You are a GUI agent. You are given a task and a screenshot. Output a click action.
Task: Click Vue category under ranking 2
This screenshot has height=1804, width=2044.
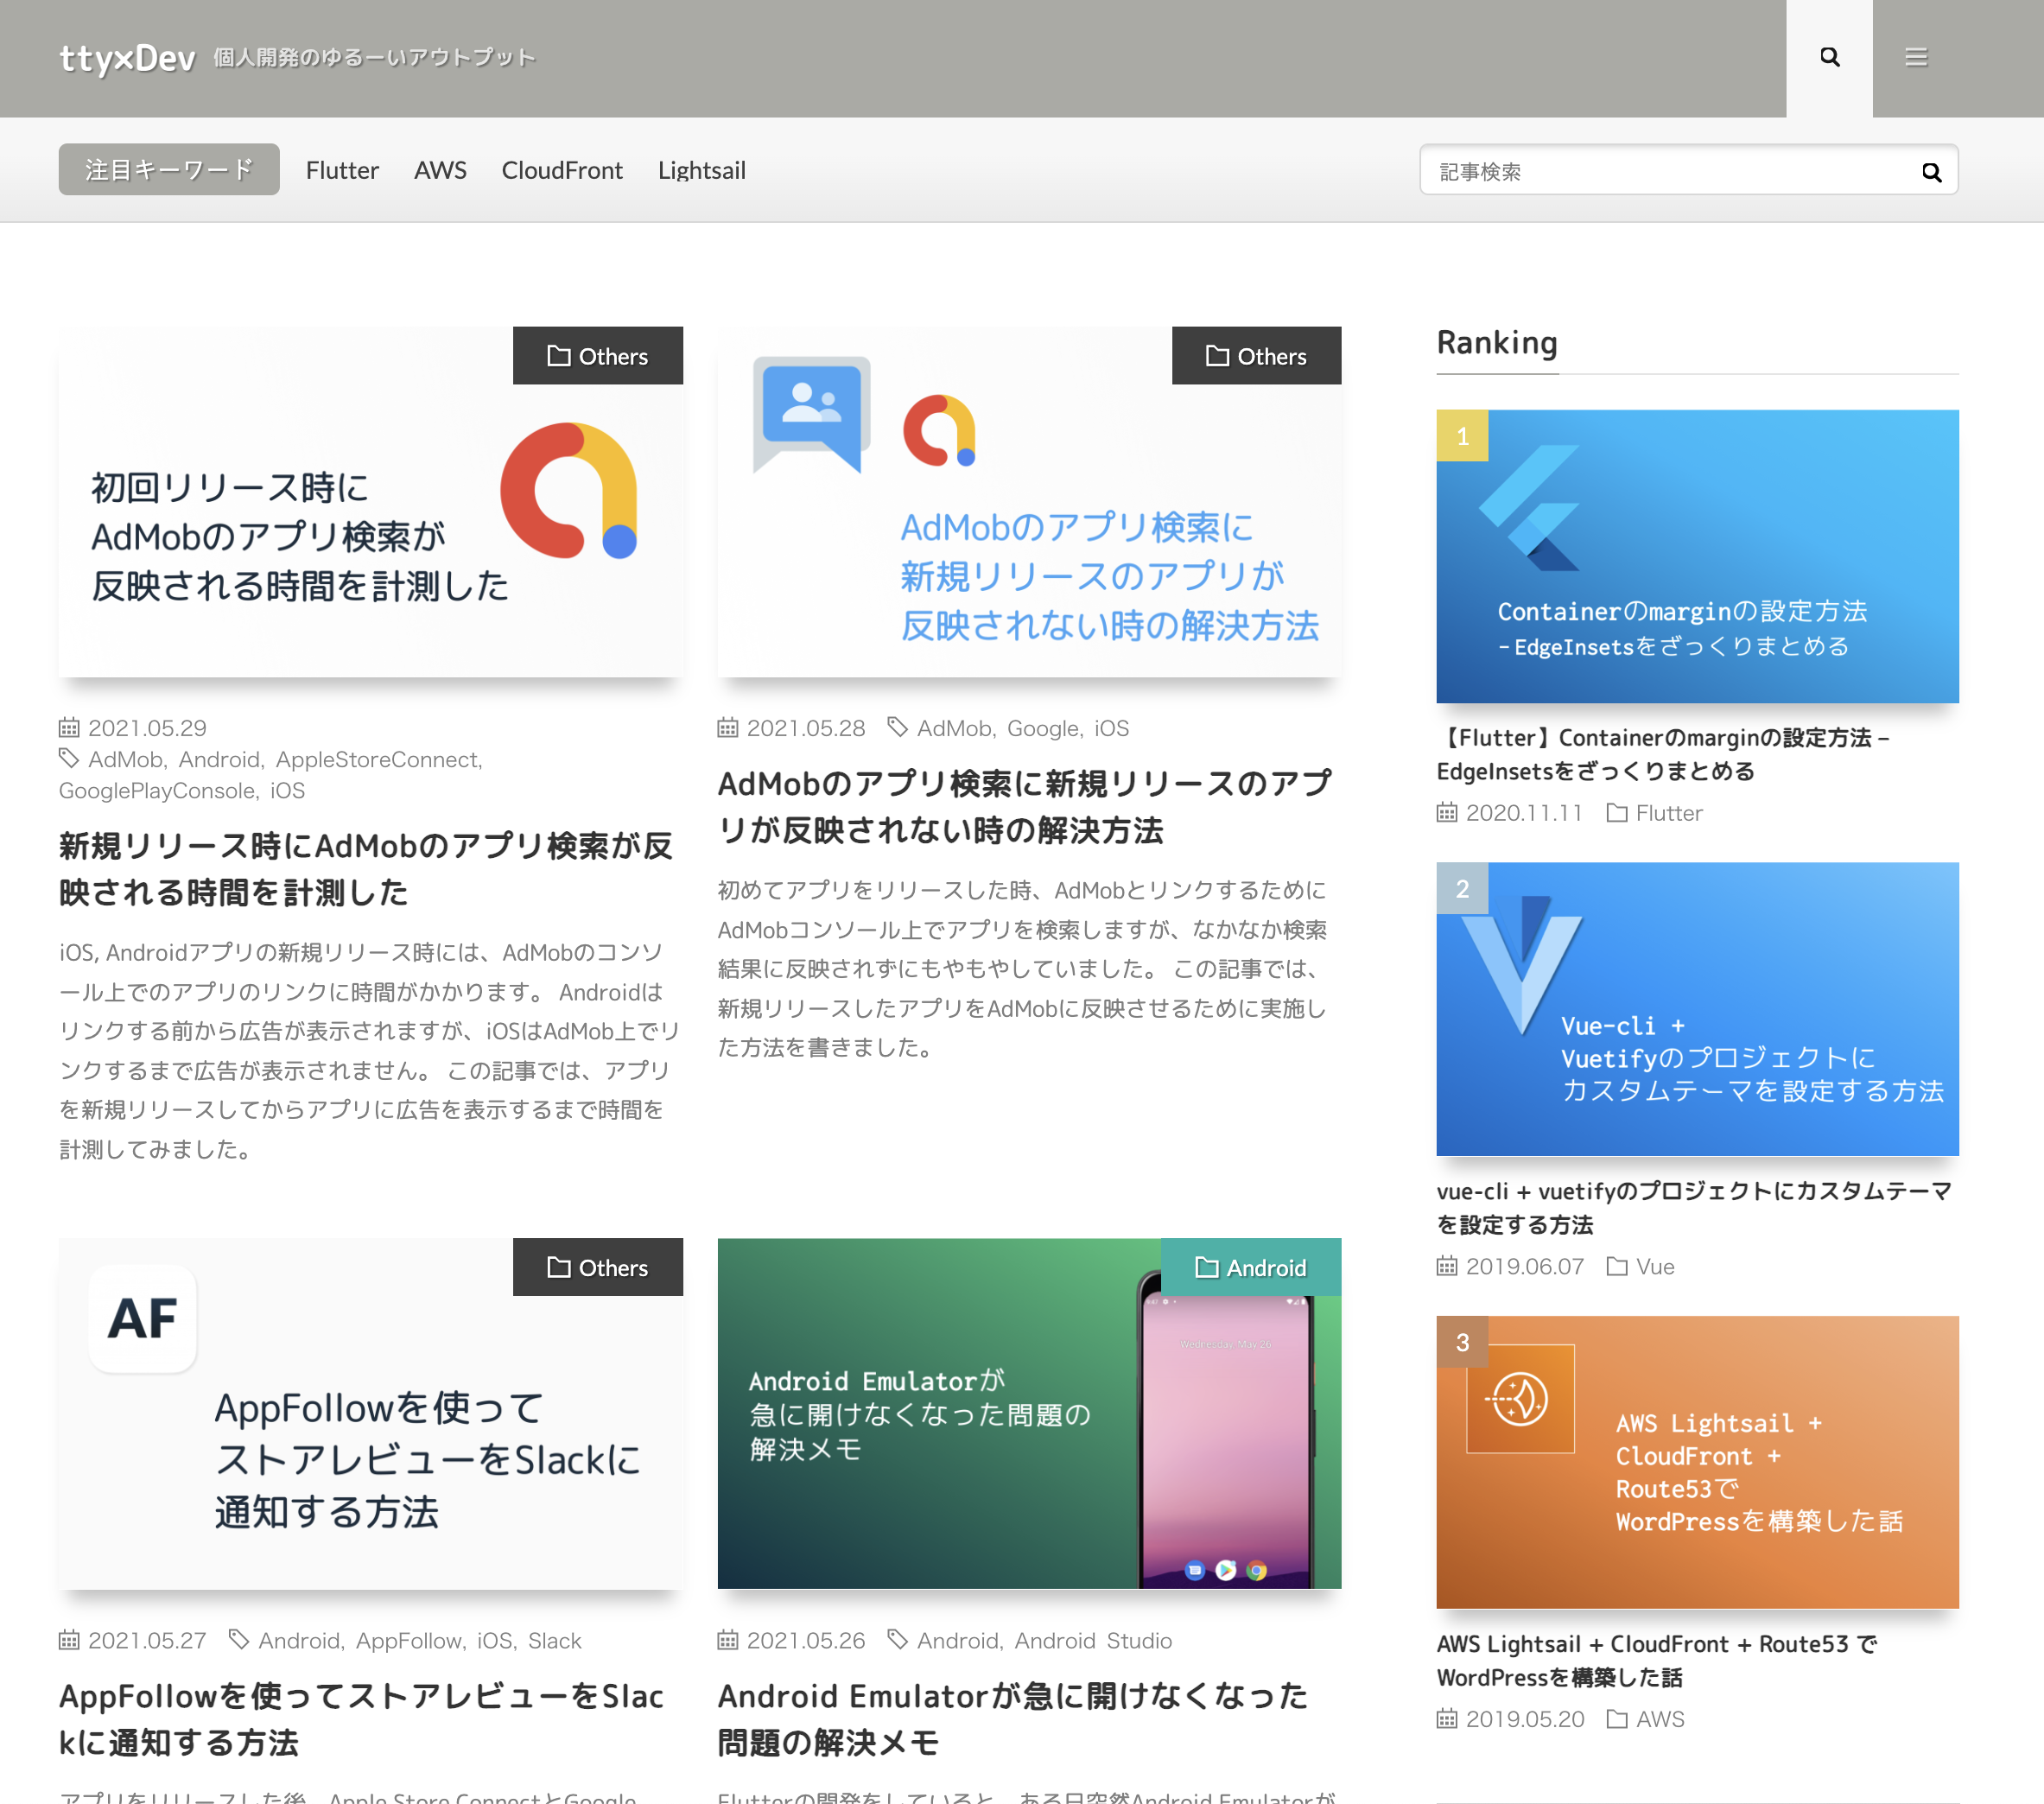click(1654, 1266)
